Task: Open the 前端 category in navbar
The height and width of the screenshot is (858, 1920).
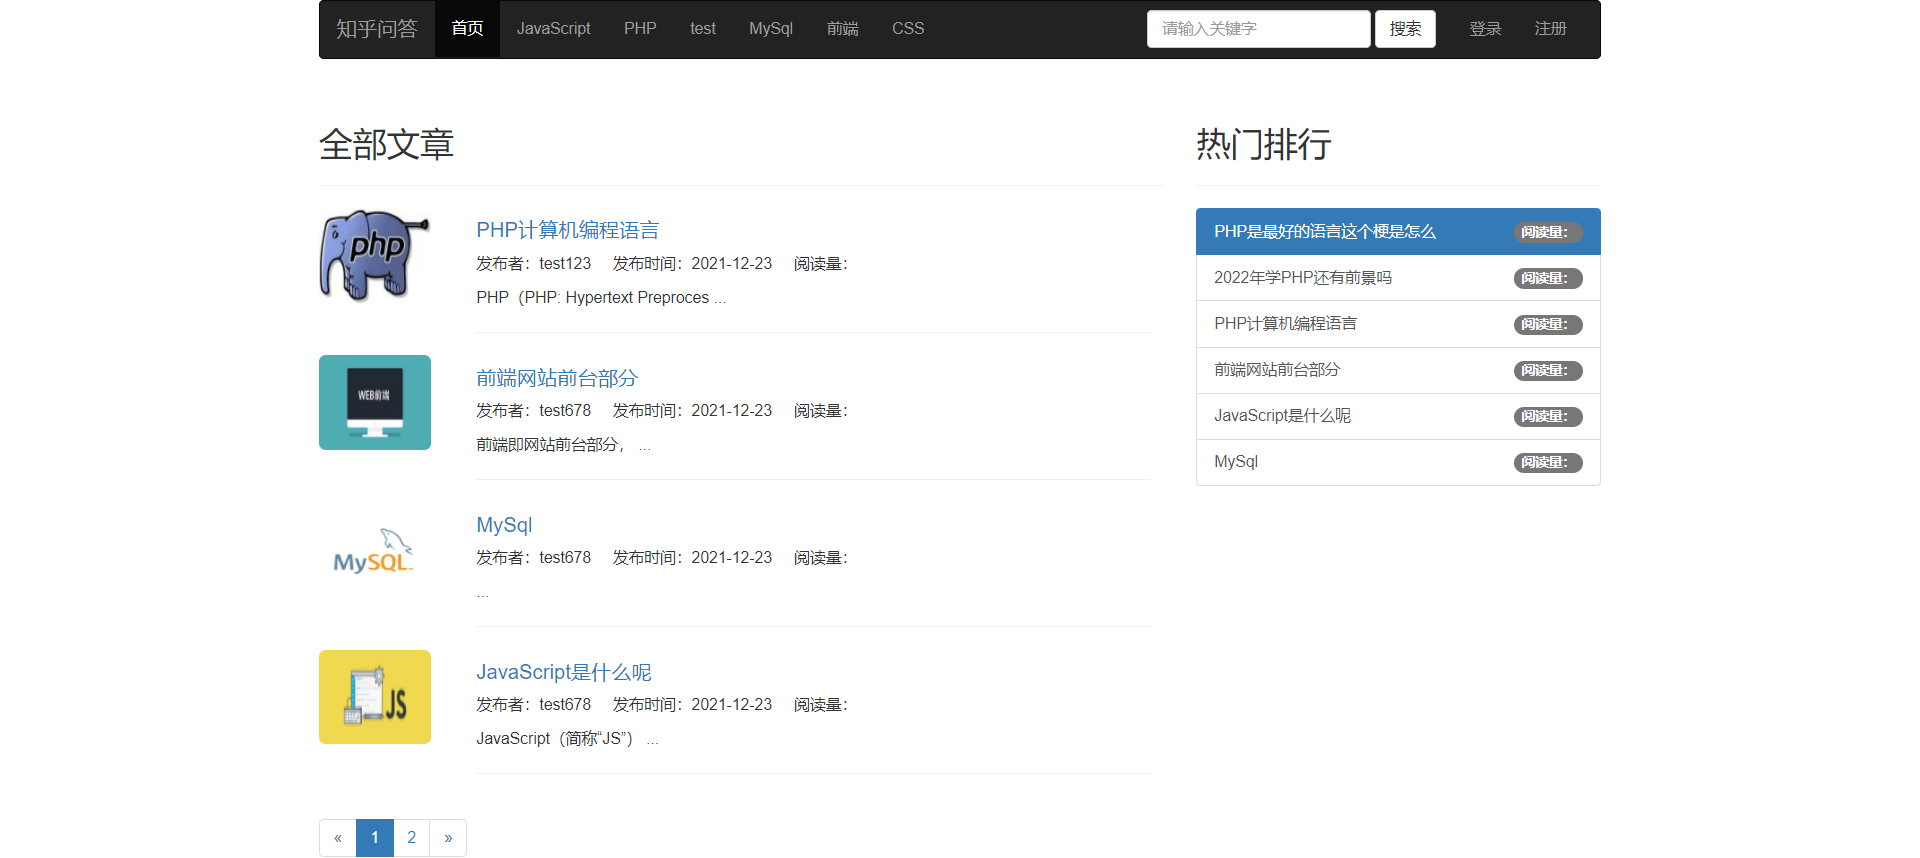Action: click(843, 29)
